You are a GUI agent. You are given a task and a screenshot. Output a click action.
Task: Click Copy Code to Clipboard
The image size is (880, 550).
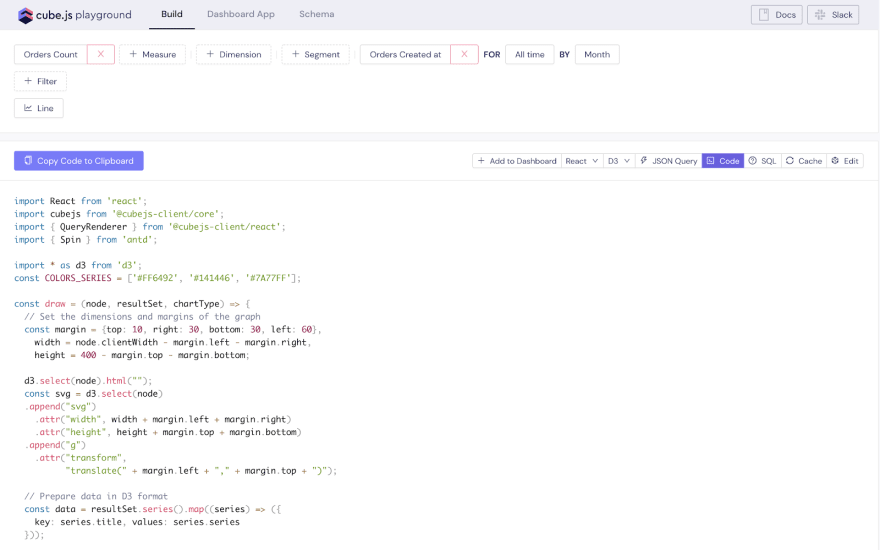(79, 161)
